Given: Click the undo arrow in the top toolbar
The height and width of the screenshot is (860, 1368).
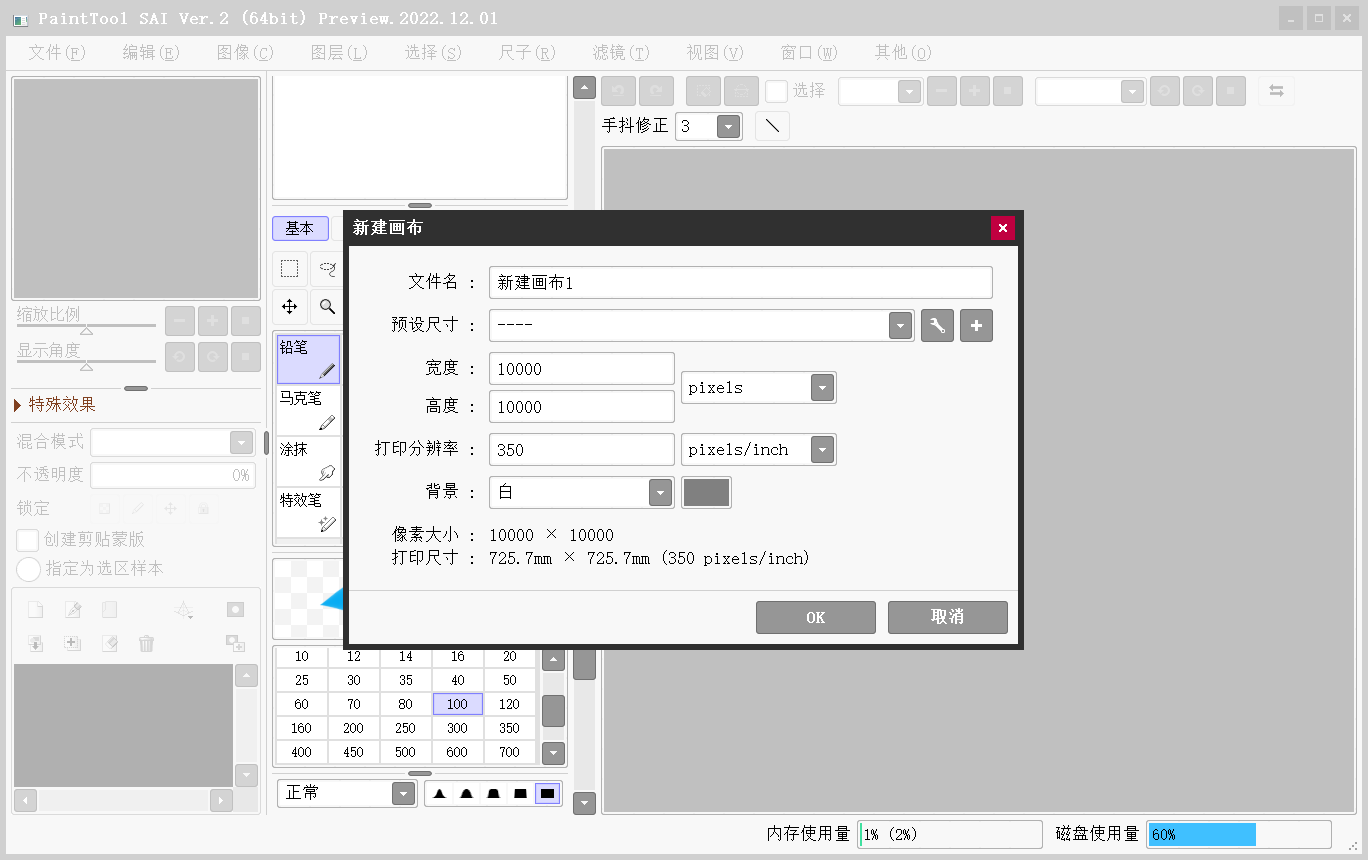Looking at the screenshot, I should coord(617,91).
